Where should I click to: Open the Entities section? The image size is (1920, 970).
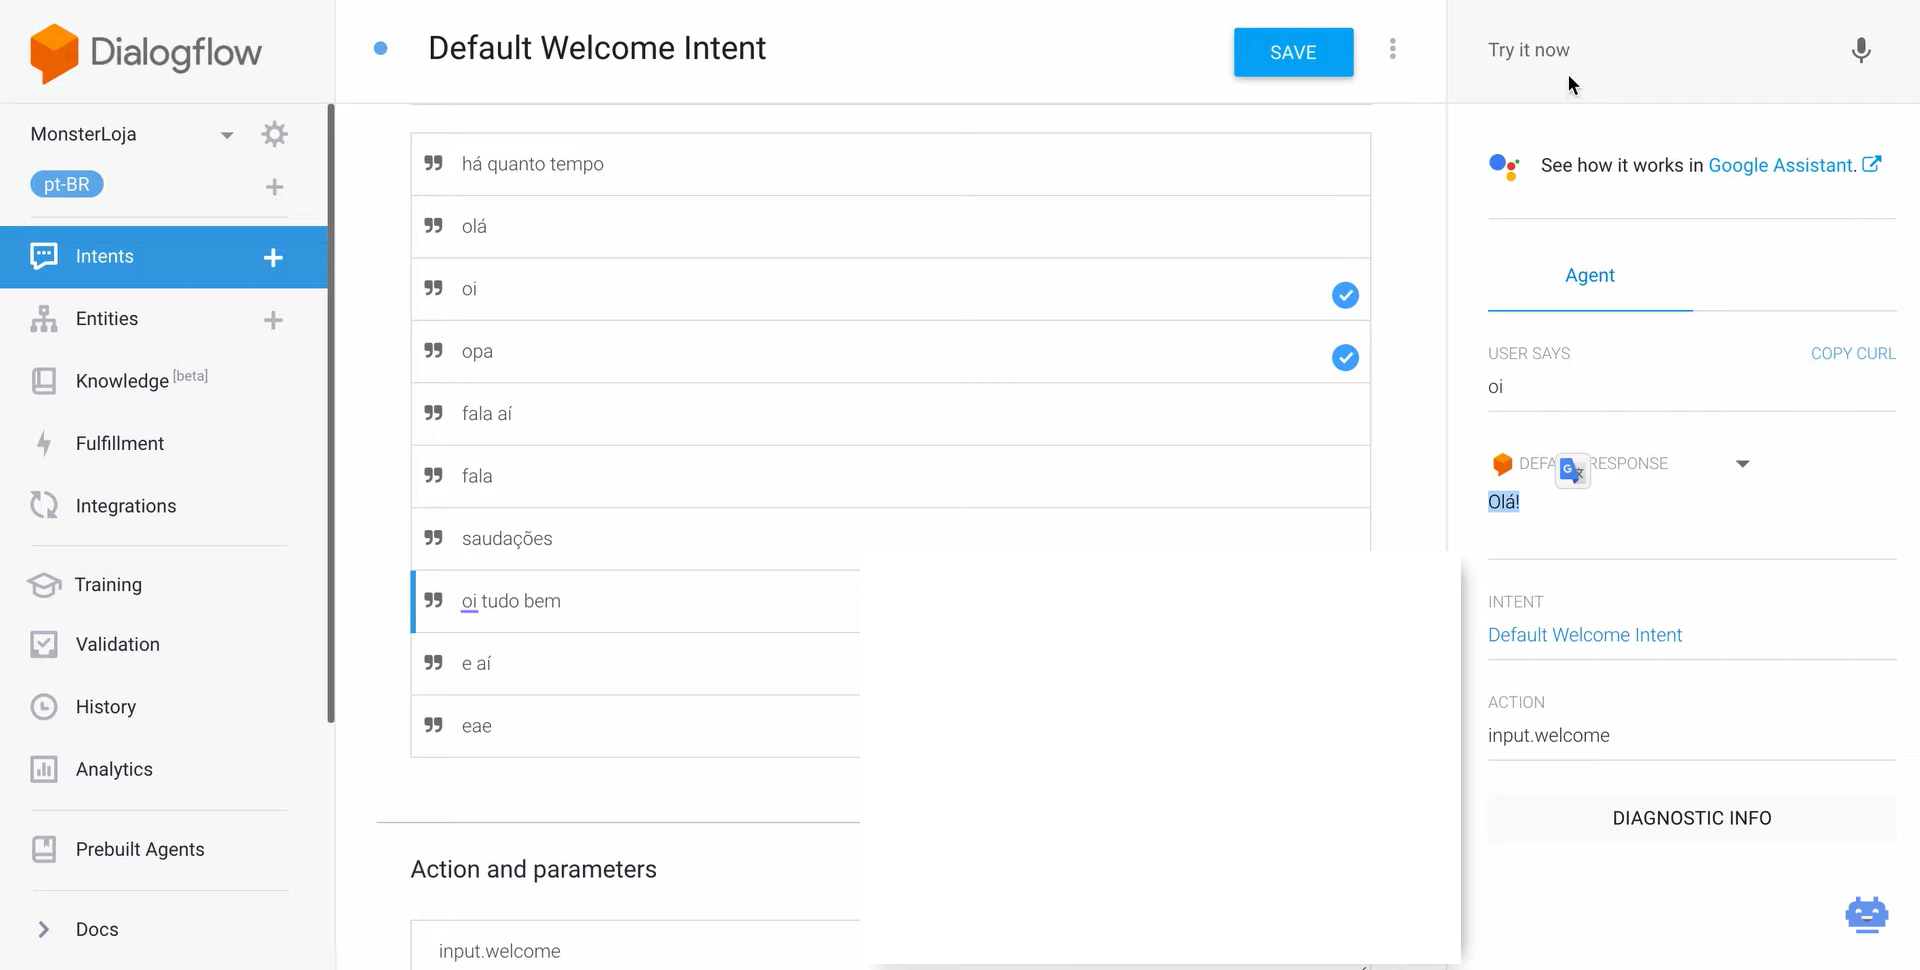[107, 319]
